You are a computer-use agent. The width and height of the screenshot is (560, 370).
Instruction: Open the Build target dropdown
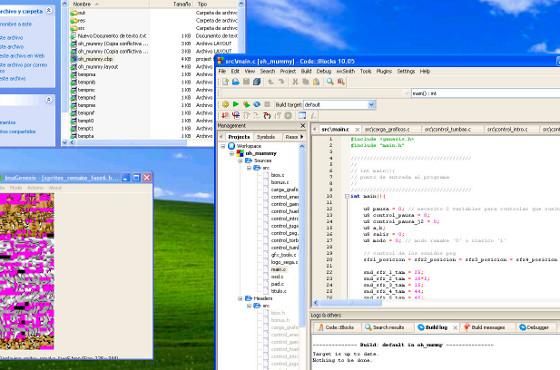point(371,105)
